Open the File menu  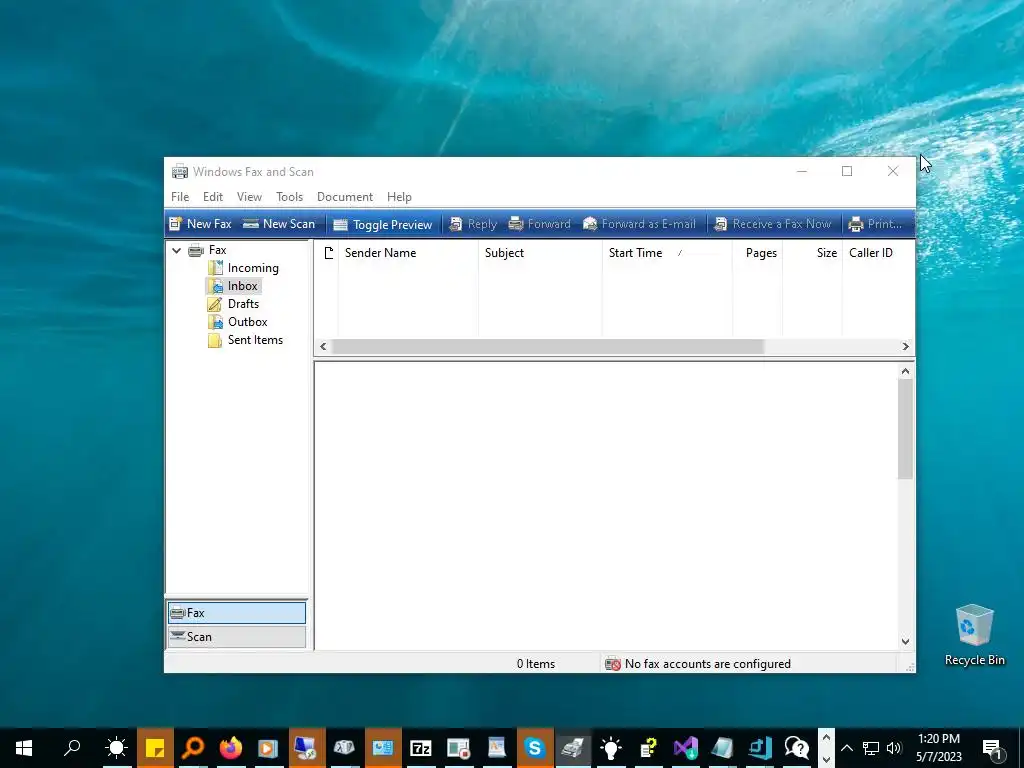pos(180,197)
